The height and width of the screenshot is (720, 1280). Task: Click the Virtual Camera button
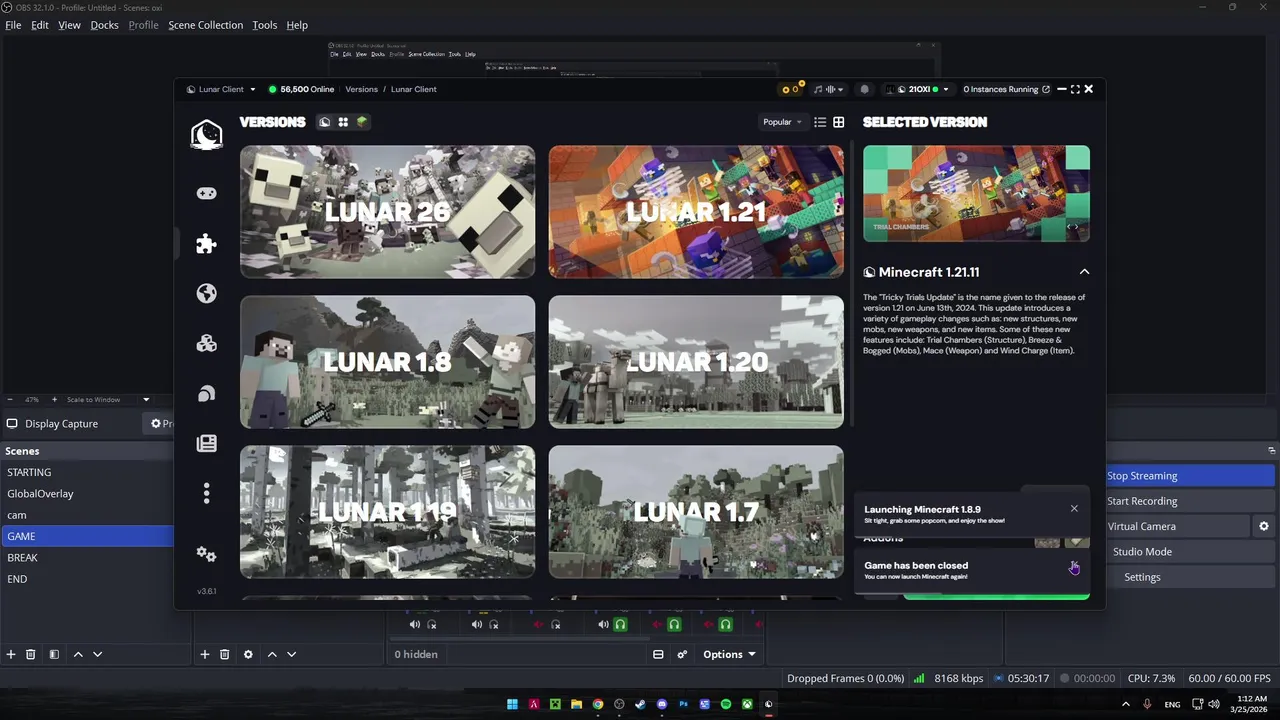[x=1177, y=526]
